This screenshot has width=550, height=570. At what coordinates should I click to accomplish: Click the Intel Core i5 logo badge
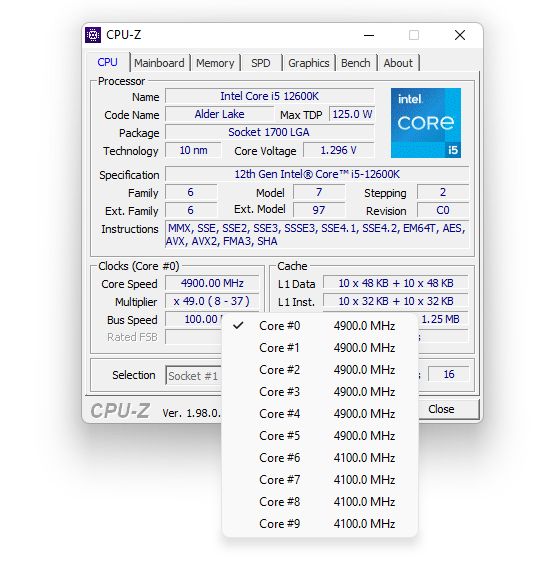426,123
